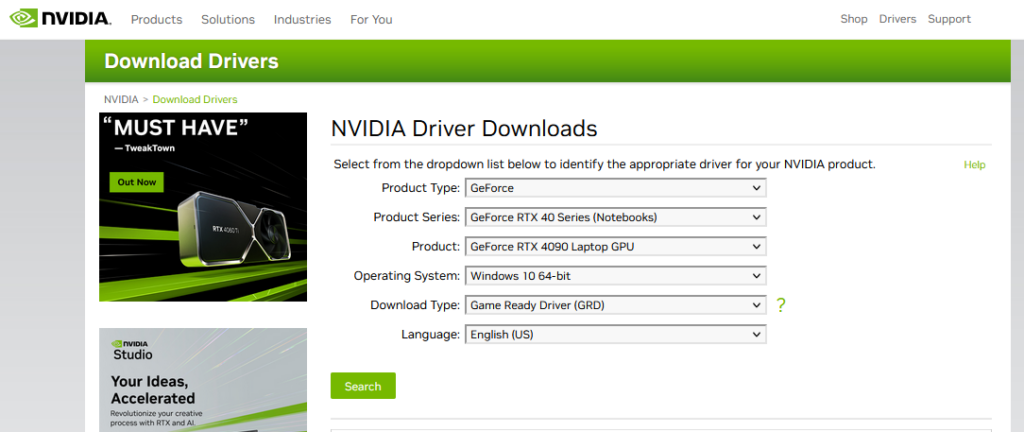Open the Product Type dropdown
This screenshot has height=432, width=1024.
coord(615,188)
